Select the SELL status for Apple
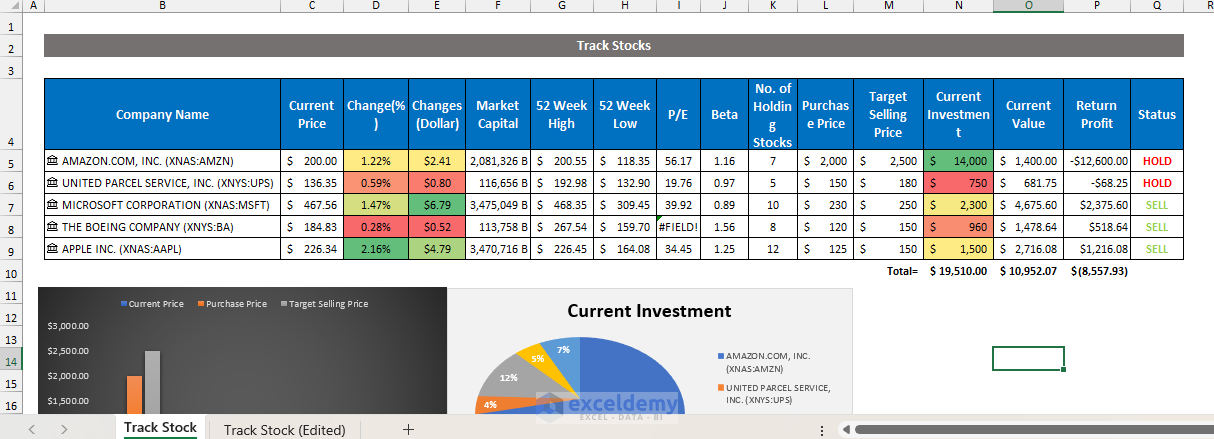 pyautogui.click(x=1157, y=249)
